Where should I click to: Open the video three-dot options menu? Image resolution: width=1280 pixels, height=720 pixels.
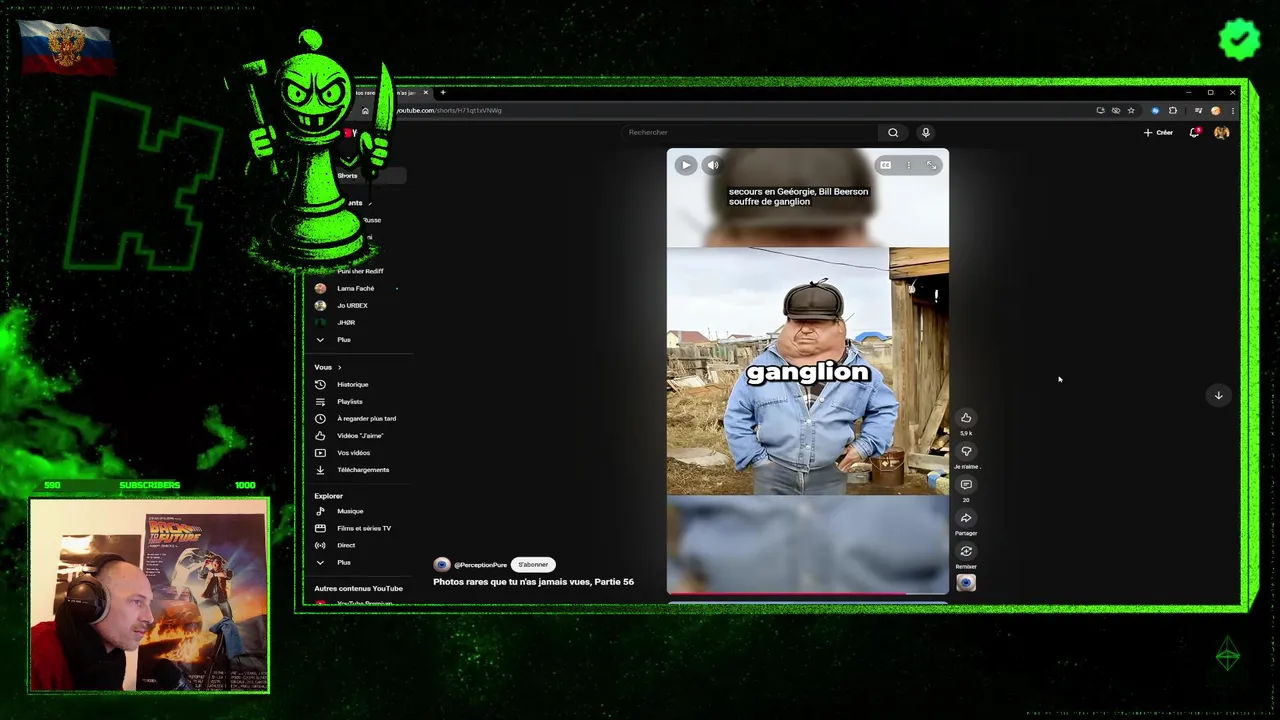[x=908, y=165]
